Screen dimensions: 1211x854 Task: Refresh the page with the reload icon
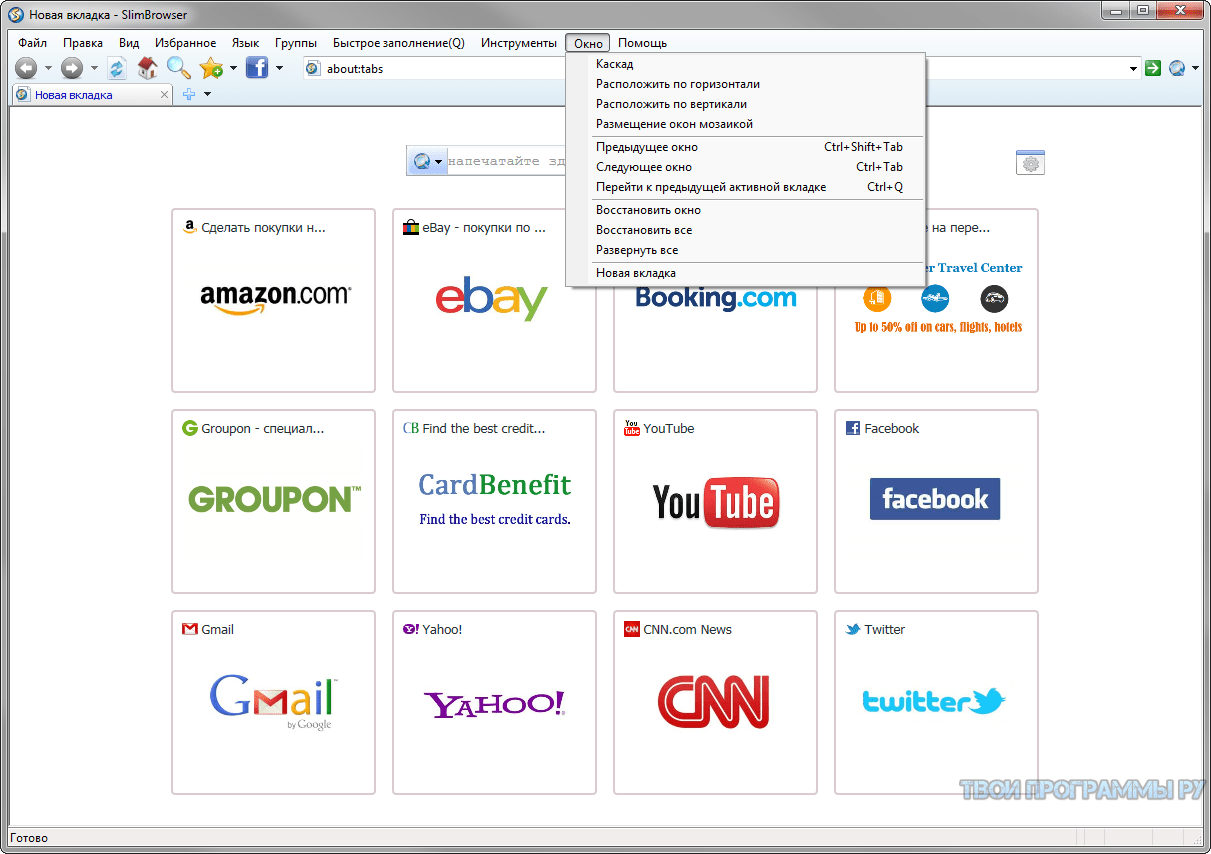(x=117, y=68)
